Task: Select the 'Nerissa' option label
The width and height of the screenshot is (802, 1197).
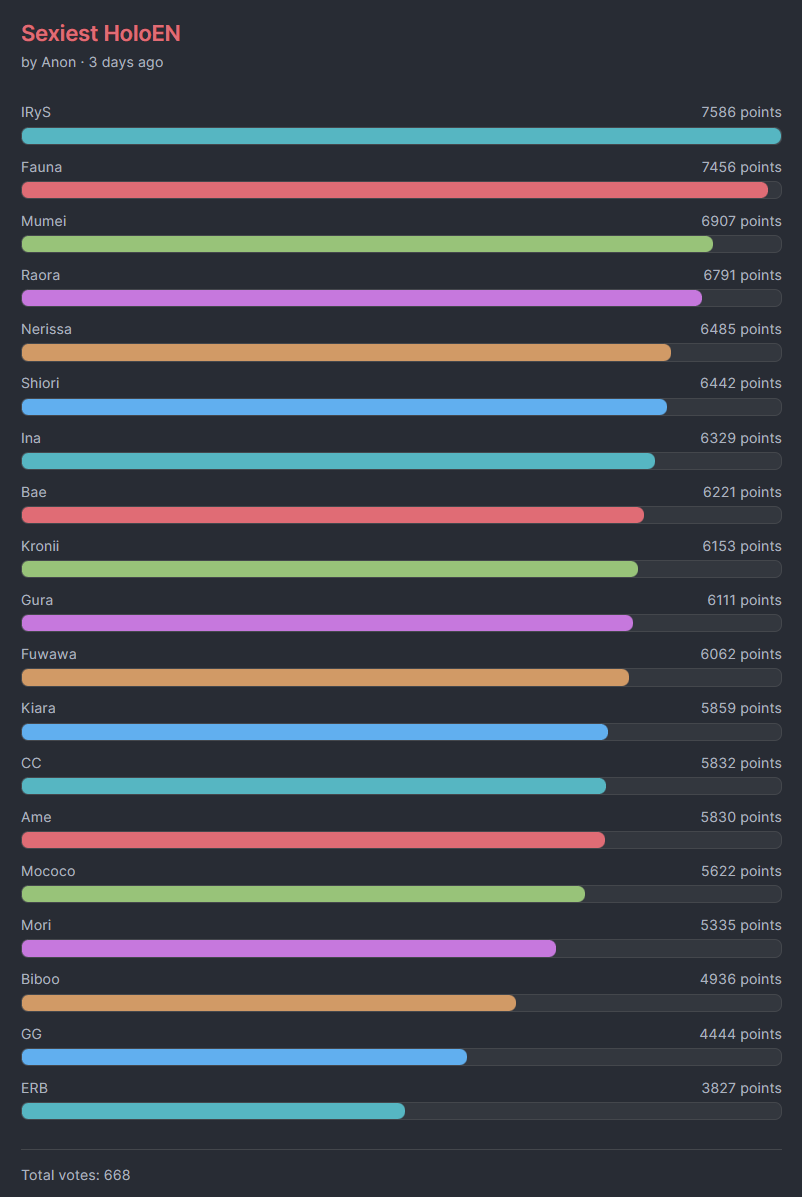Action: click(x=47, y=330)
